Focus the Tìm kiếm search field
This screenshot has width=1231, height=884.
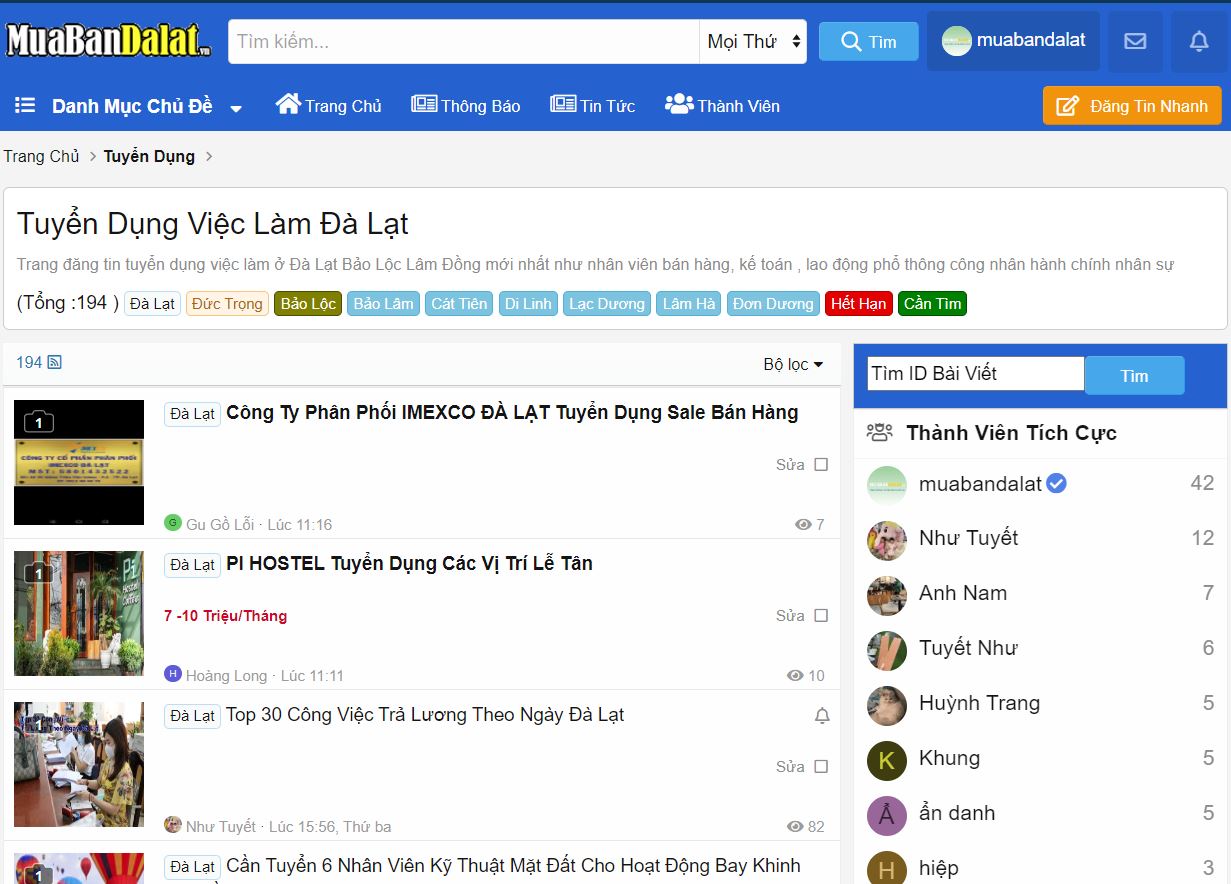[x=463, y=42]
